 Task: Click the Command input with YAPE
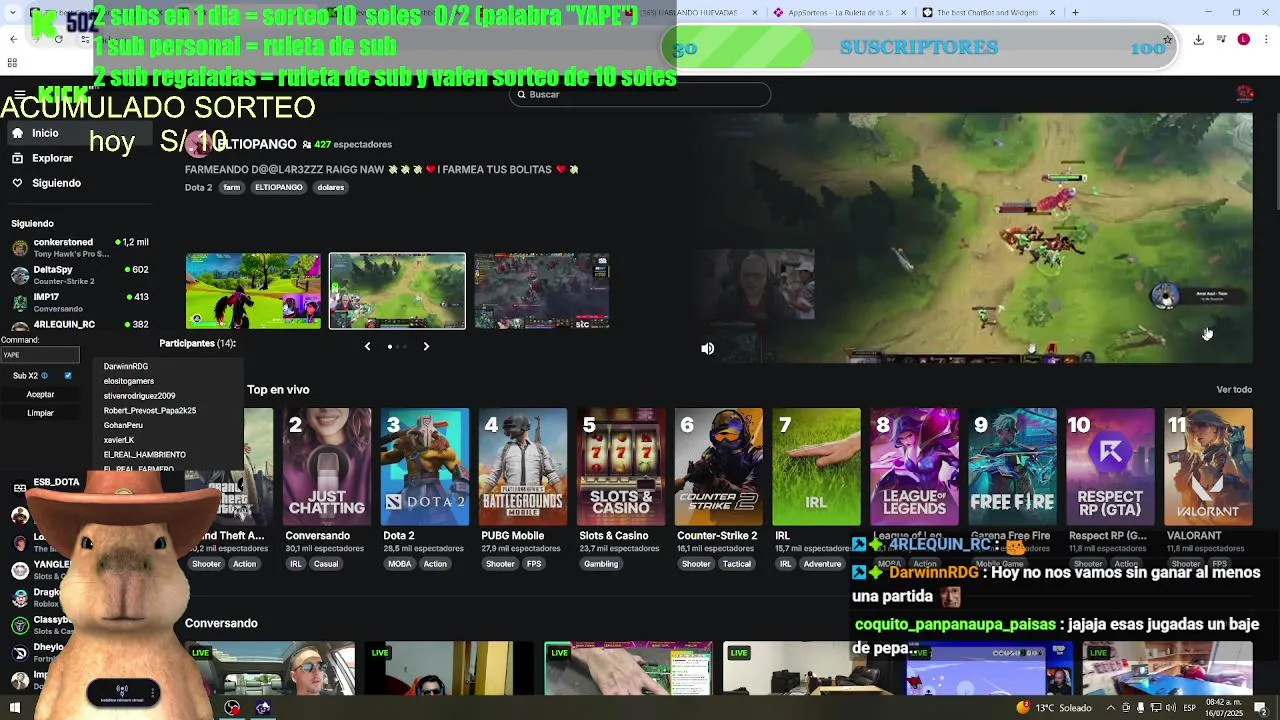pos(40,354)
